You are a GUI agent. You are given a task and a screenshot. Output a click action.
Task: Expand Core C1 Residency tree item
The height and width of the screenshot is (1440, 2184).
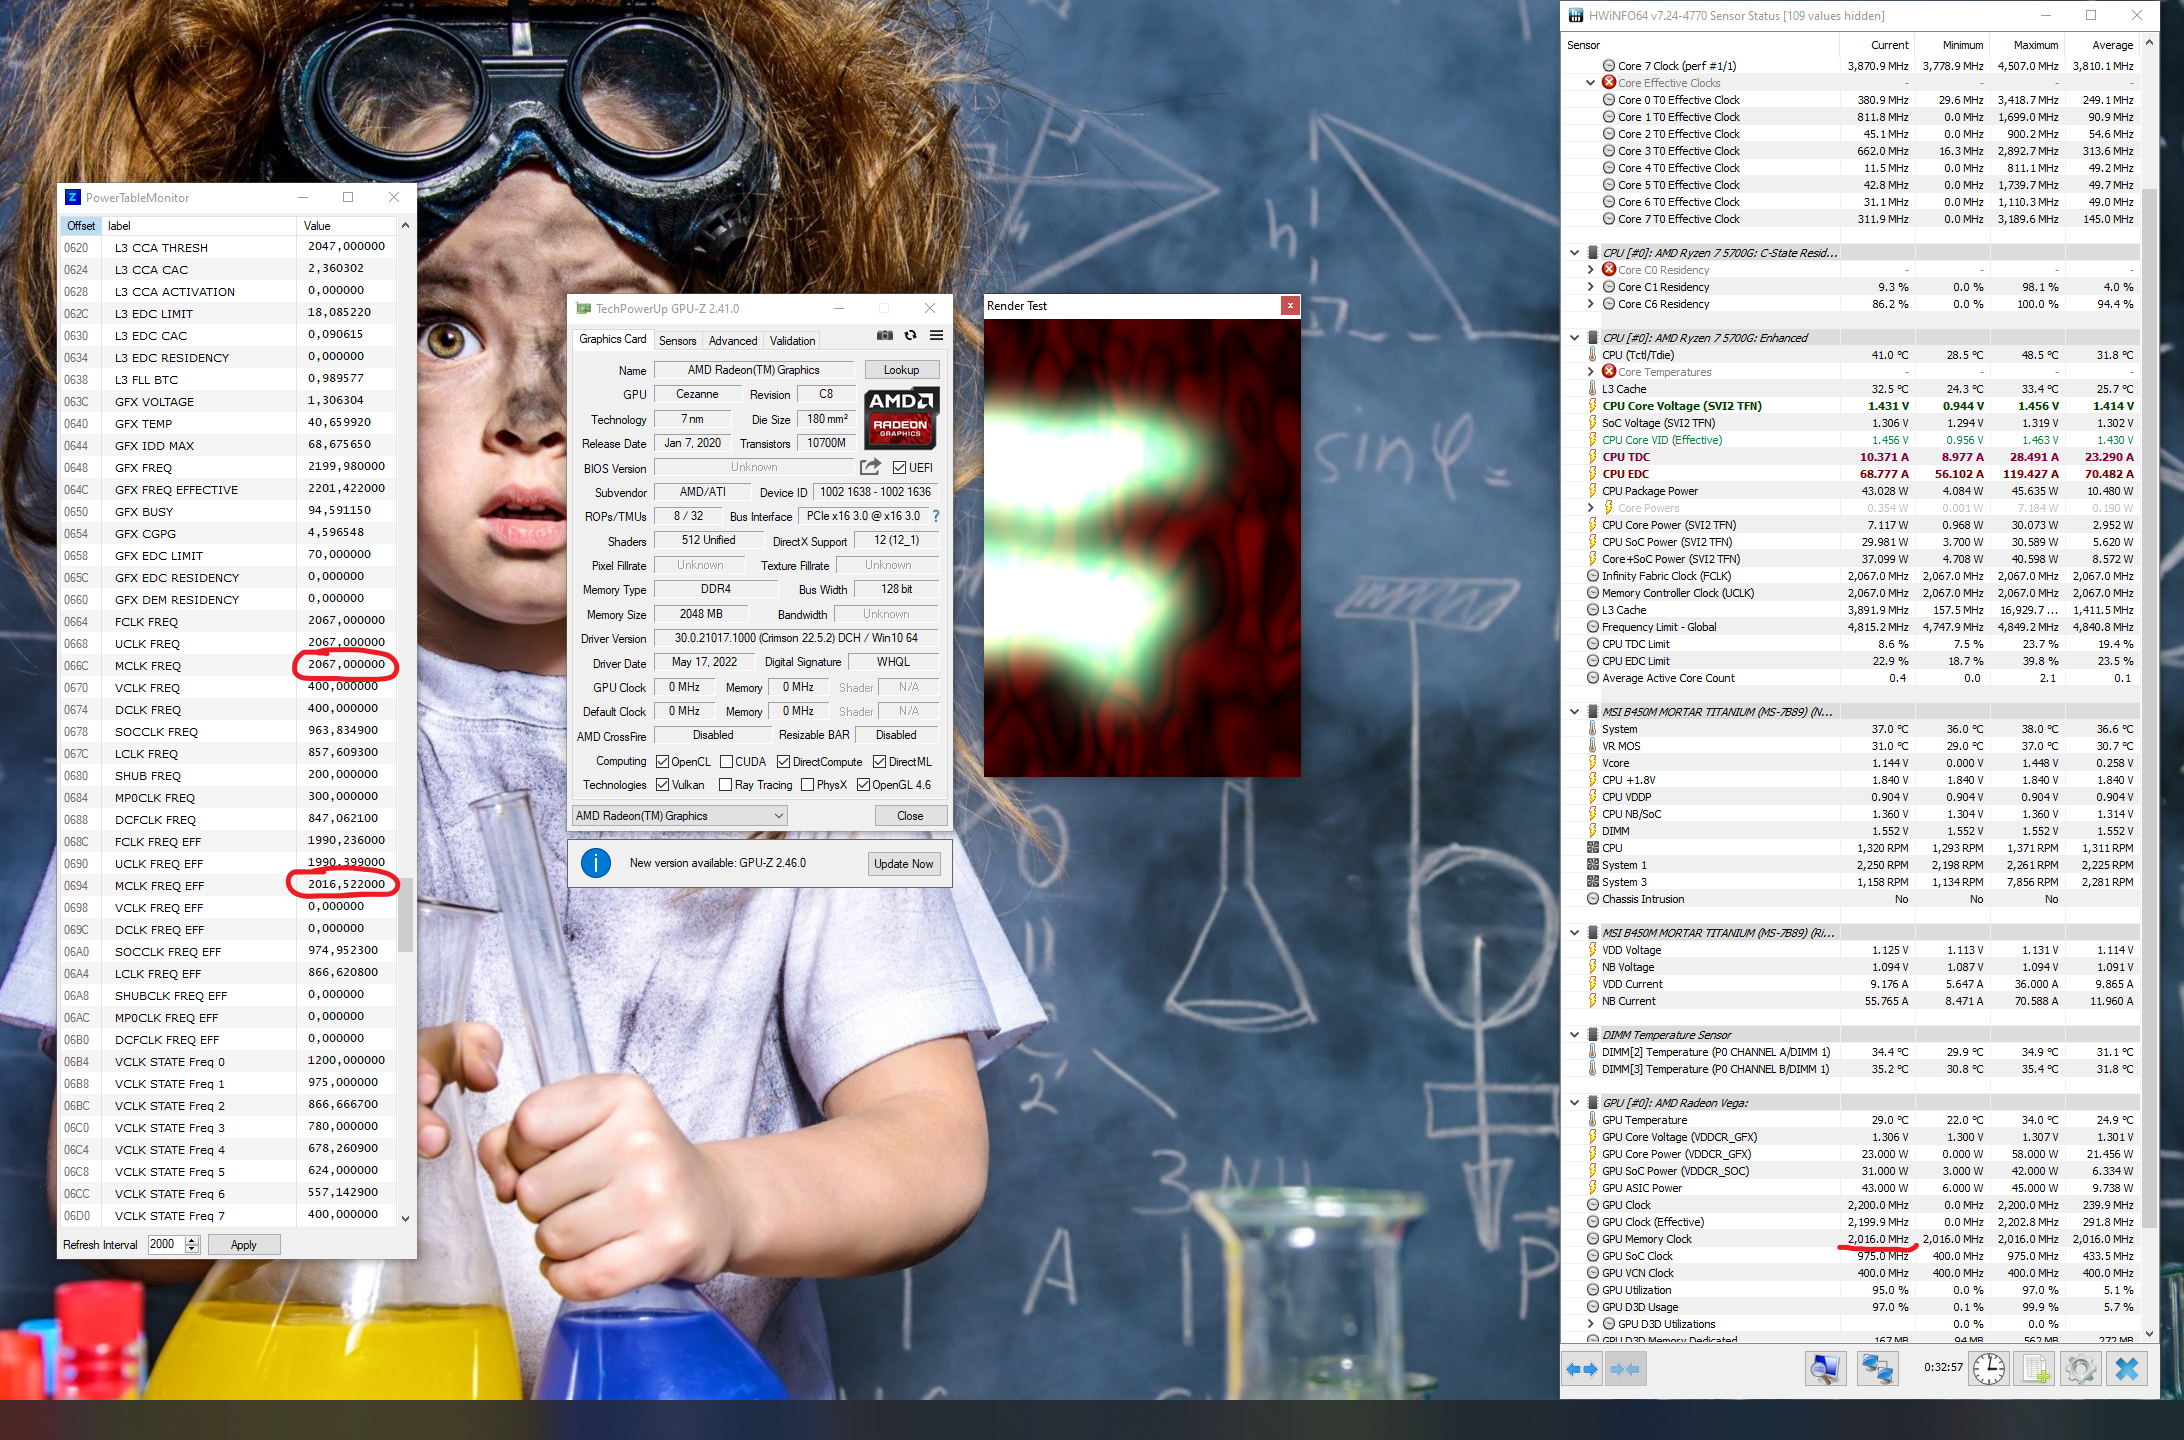pos(1590,287)
